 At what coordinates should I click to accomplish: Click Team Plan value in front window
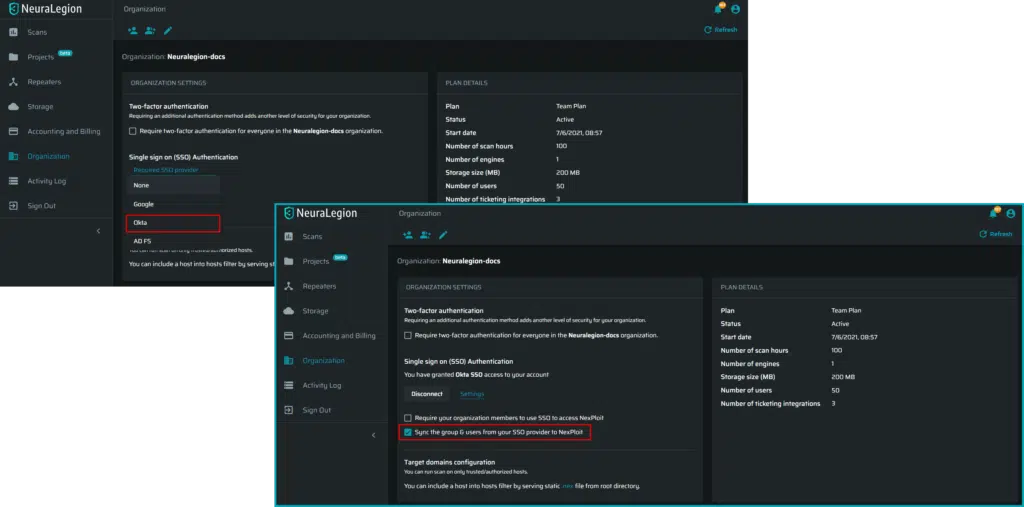coord(847,311)
